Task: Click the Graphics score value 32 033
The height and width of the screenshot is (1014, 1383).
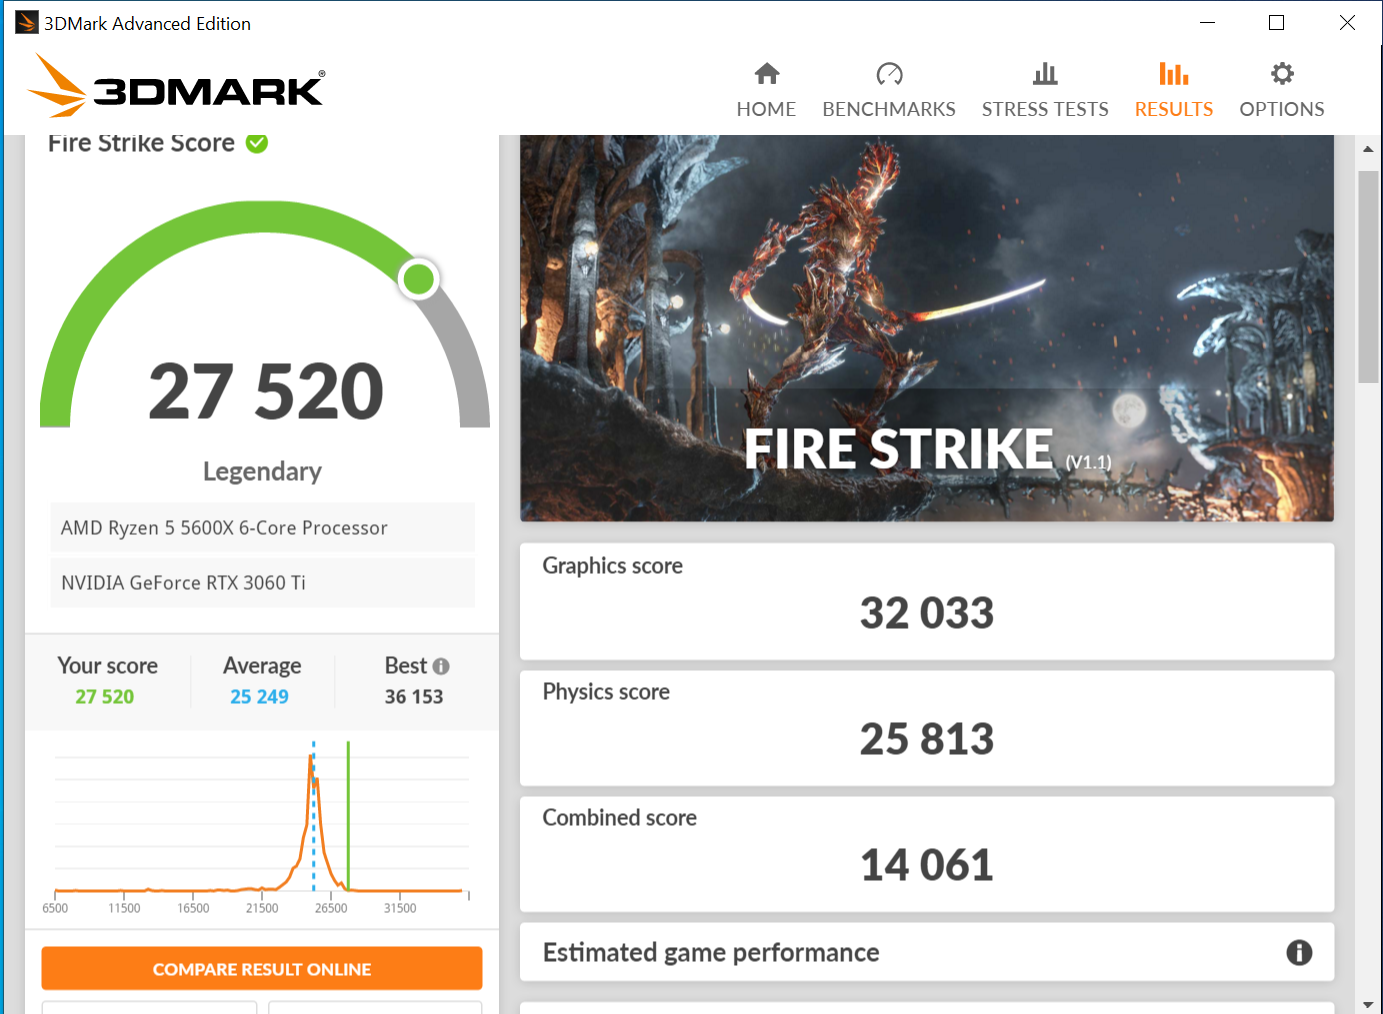Action: [927, 613]
